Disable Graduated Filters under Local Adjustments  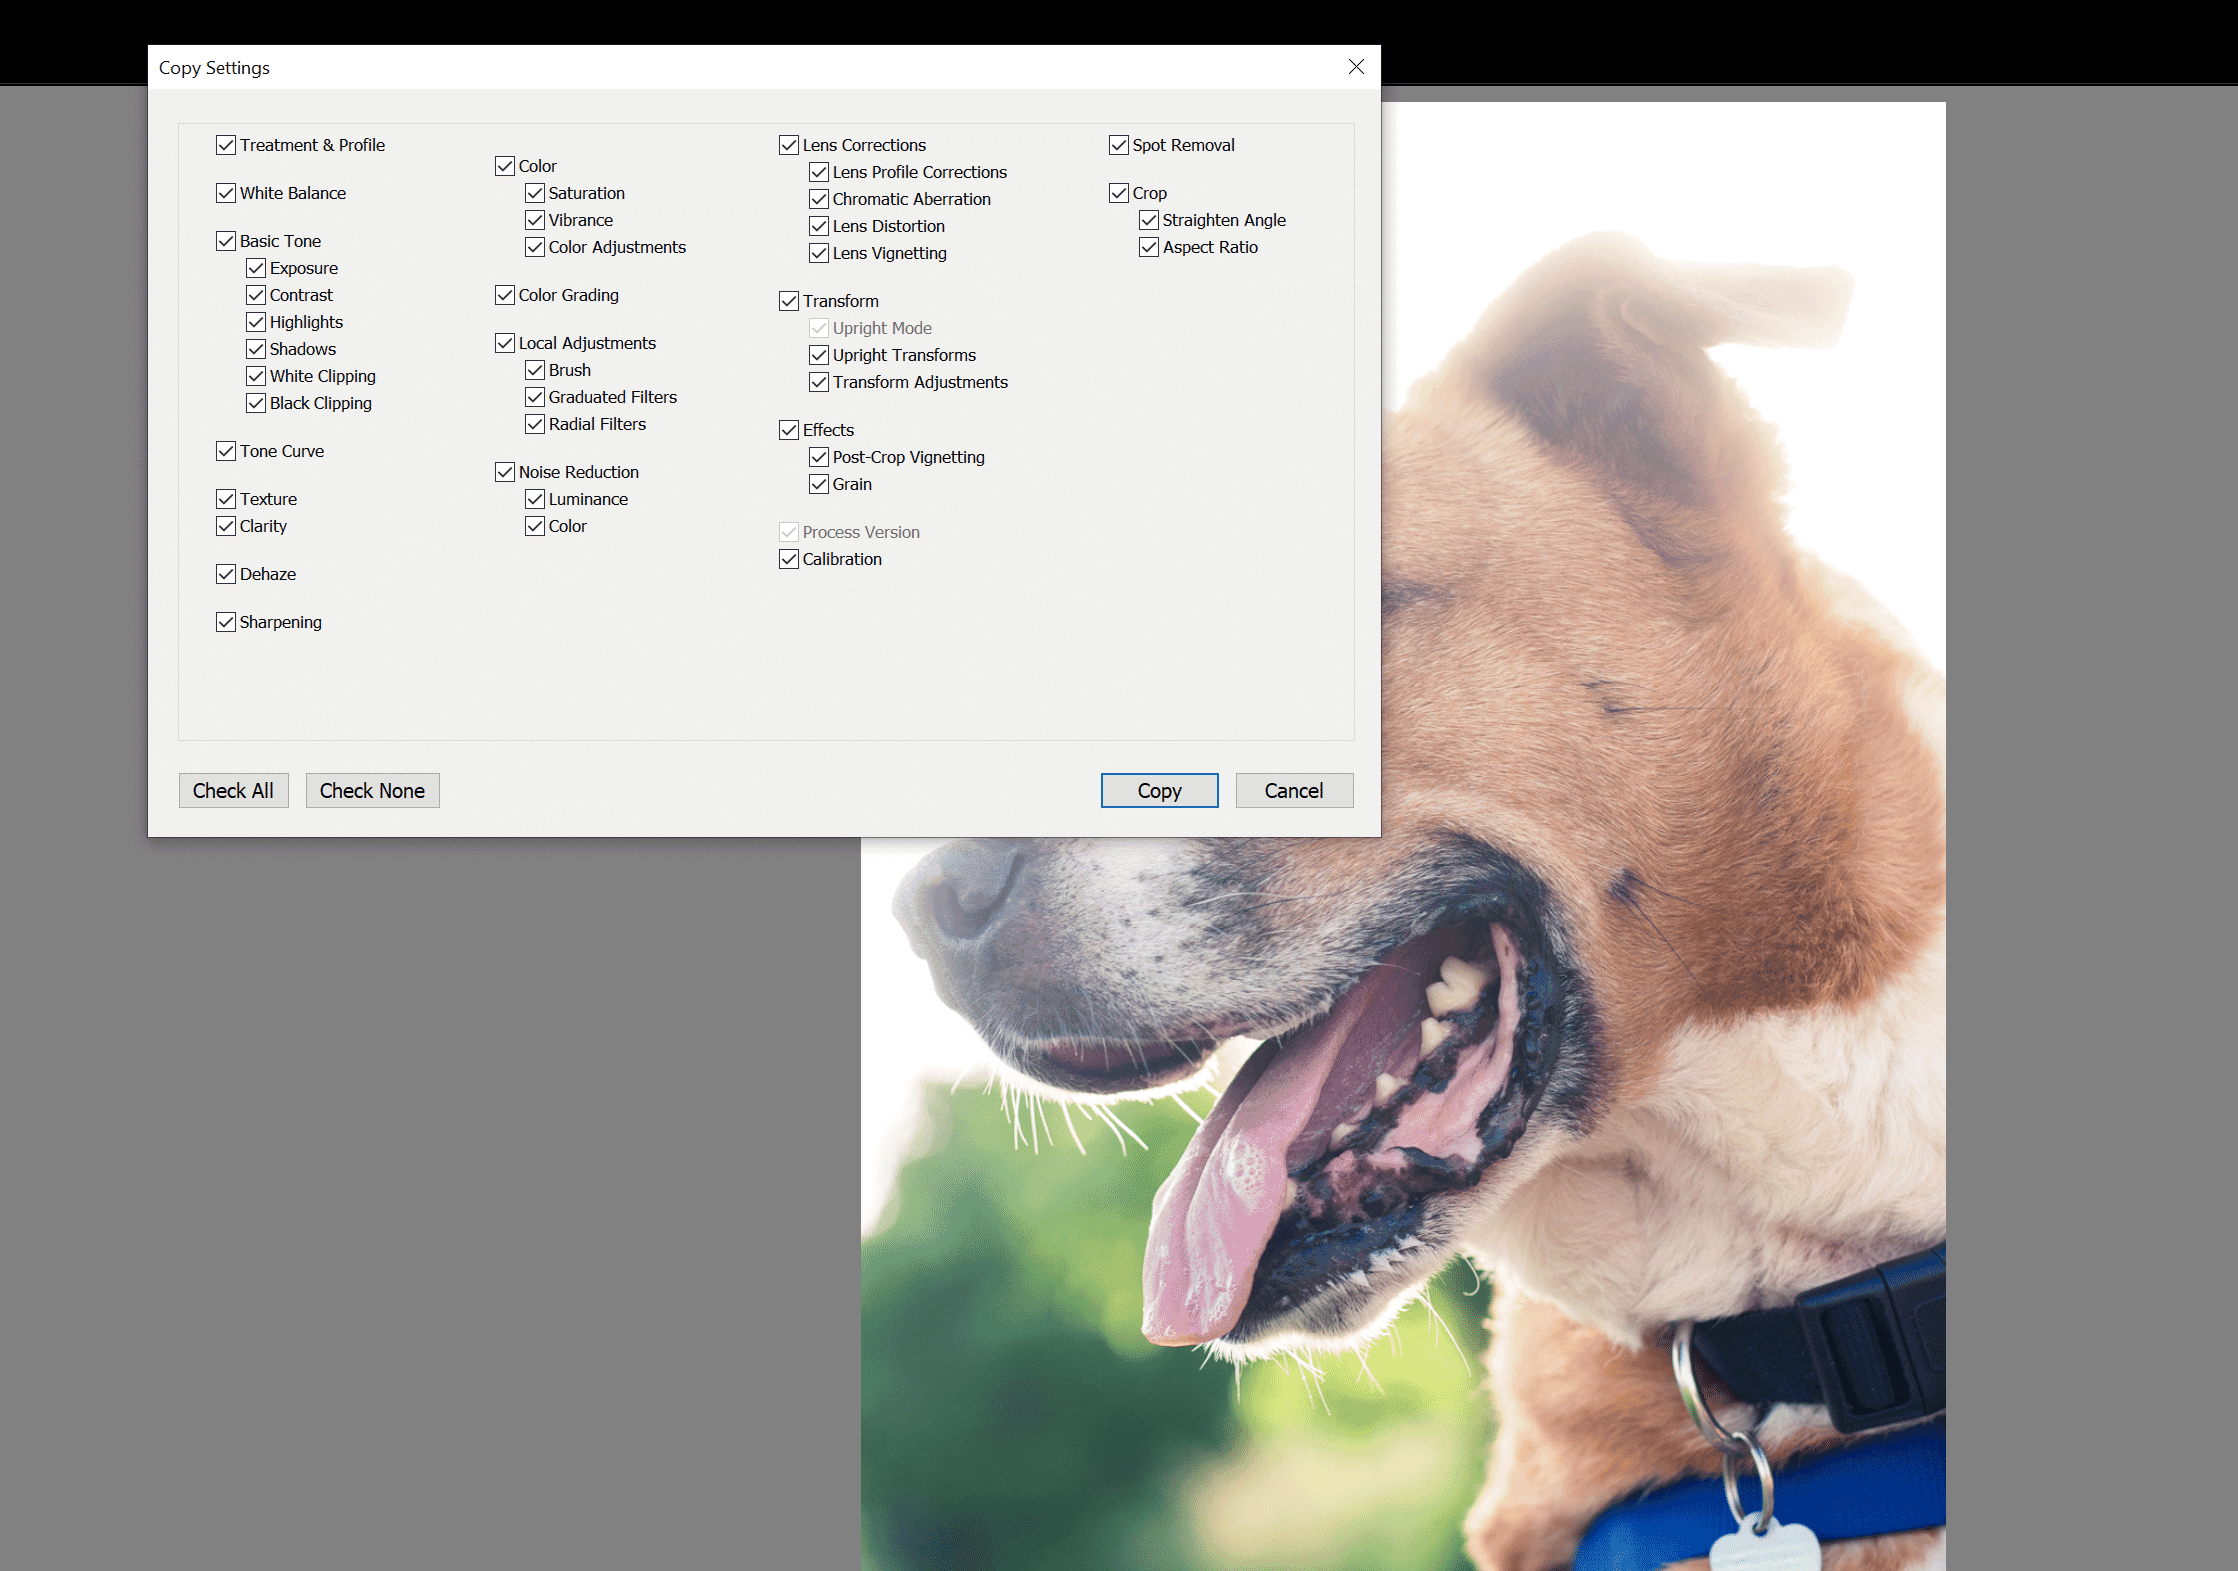(x=535, y=397)
